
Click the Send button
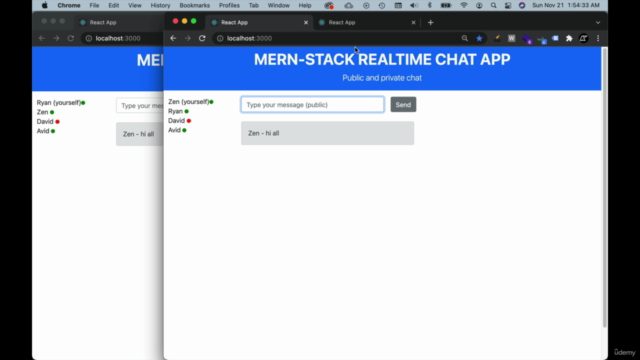tap(403, 104)
